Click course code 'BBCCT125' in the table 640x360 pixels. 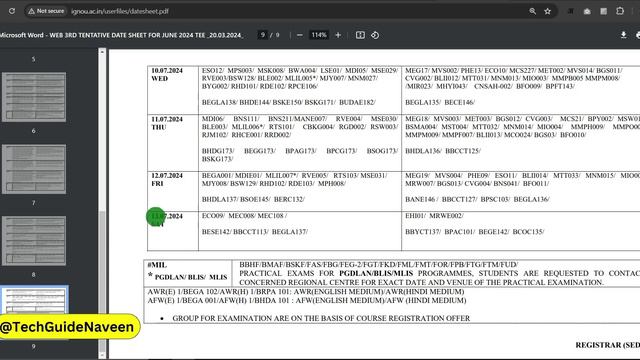tap(463, 151)
